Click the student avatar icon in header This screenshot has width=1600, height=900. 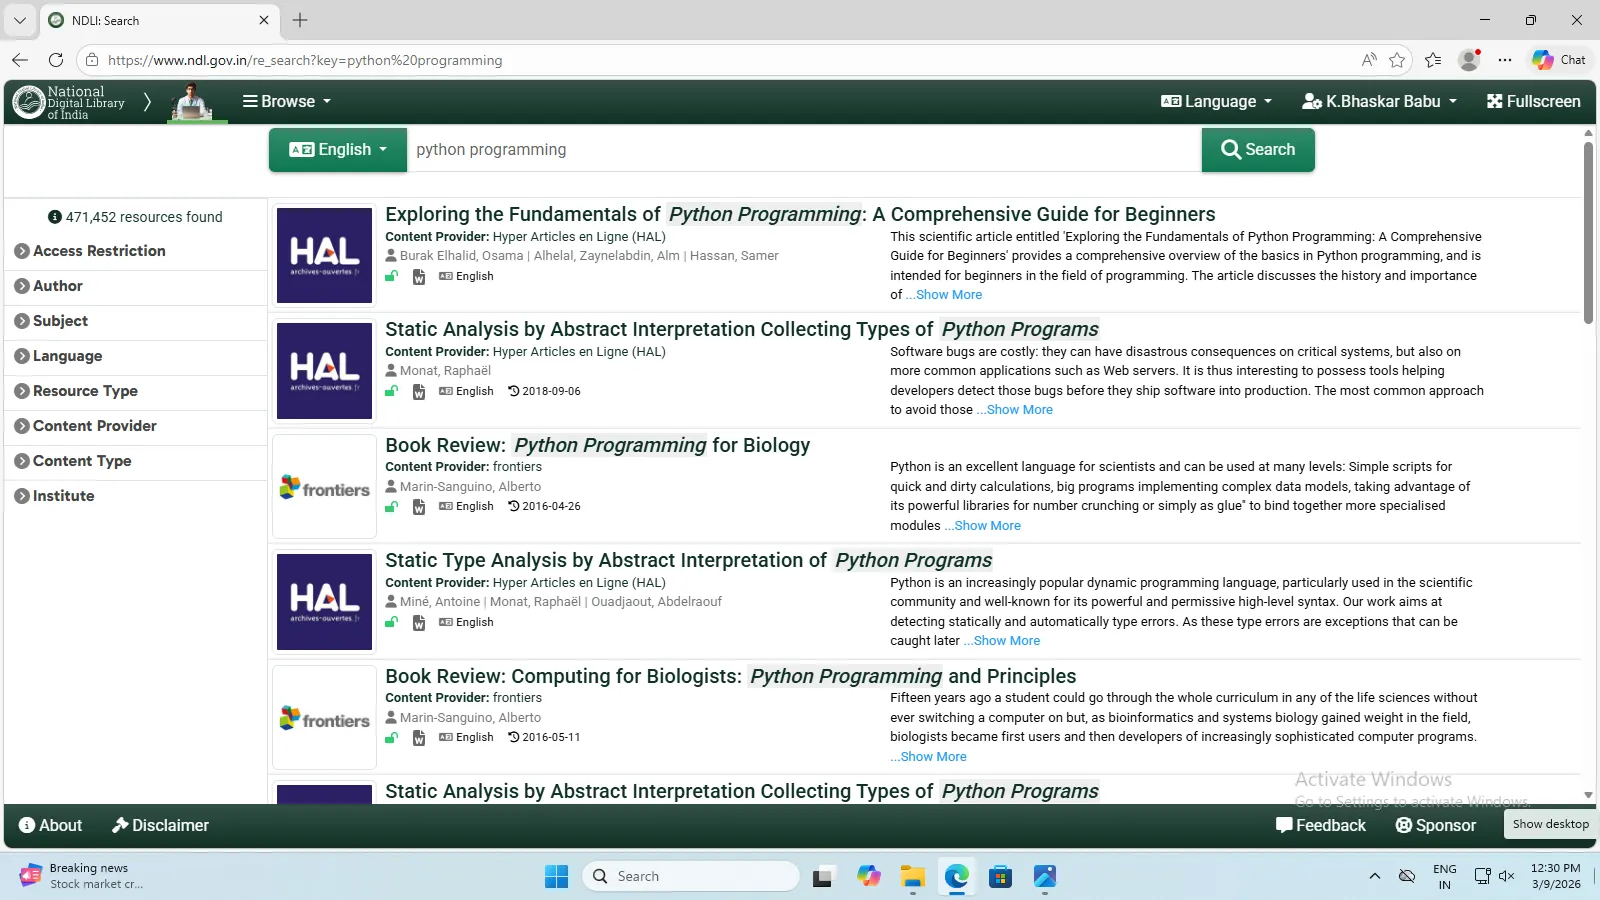tap(192, 102)
